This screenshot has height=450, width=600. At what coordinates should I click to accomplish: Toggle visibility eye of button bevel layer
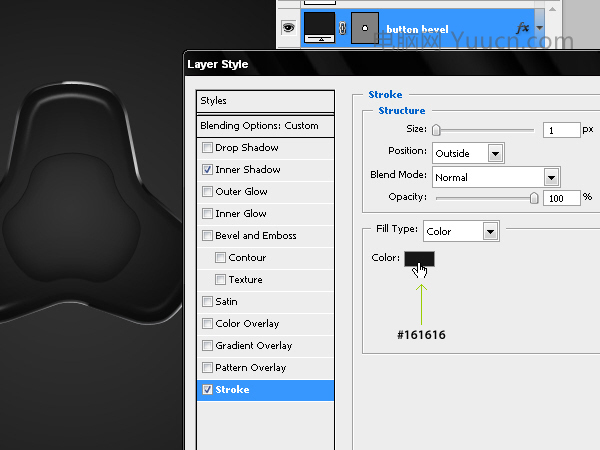(289, 28)
